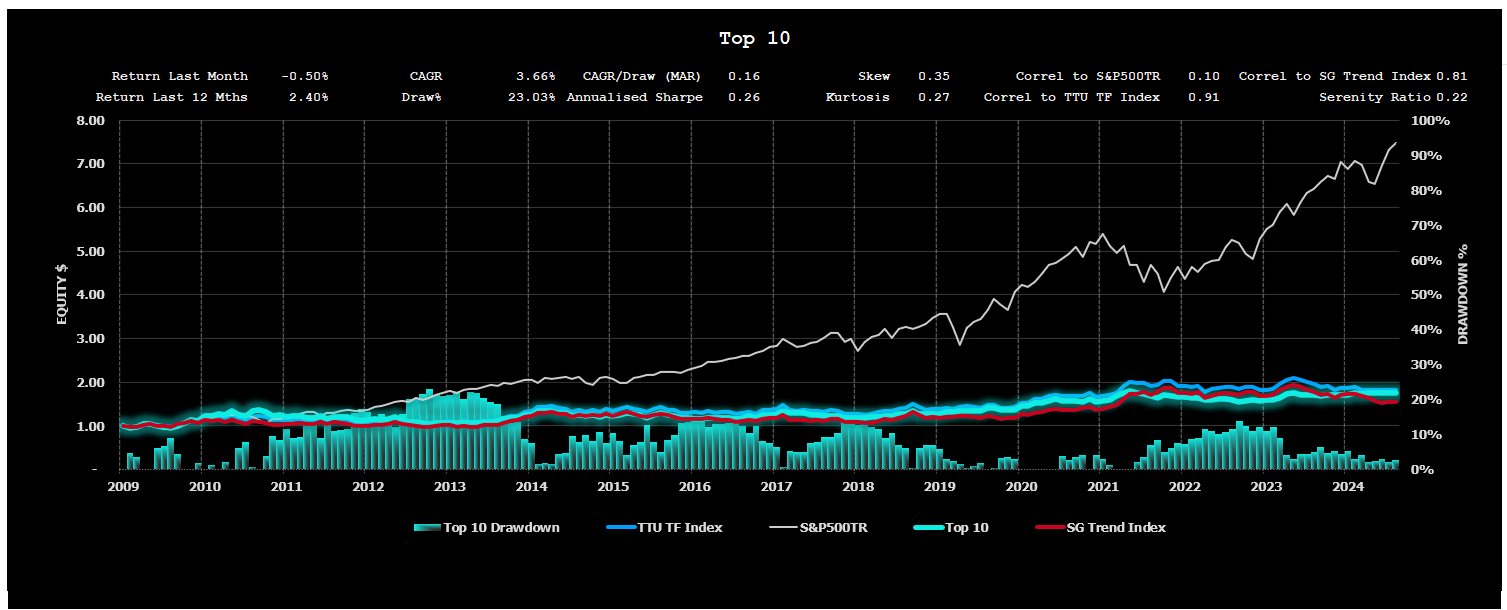Click the 2009 year label on the x-axis

tap(122, 487)
